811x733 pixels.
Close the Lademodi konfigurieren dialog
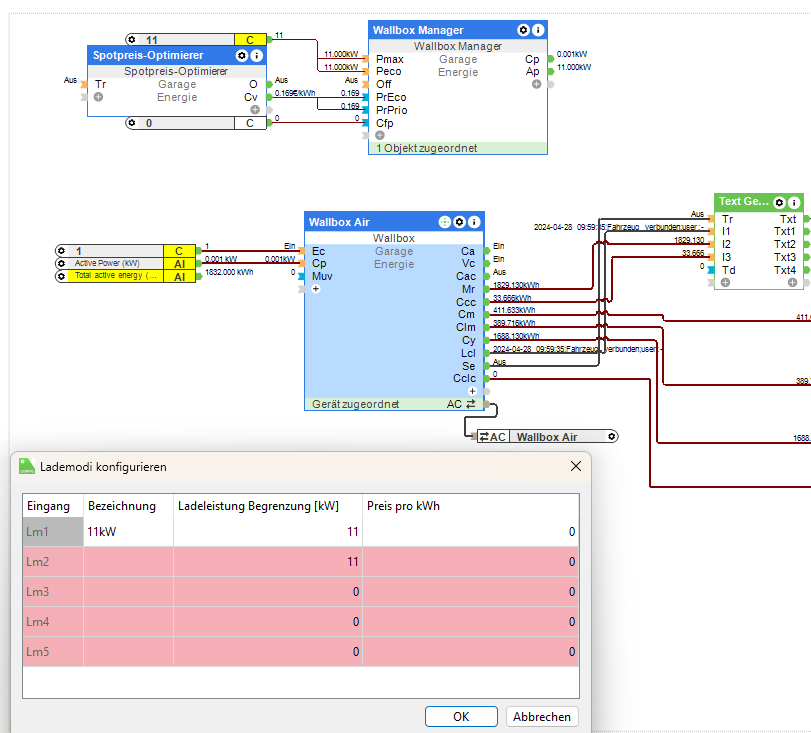click(x=575, y=466)
